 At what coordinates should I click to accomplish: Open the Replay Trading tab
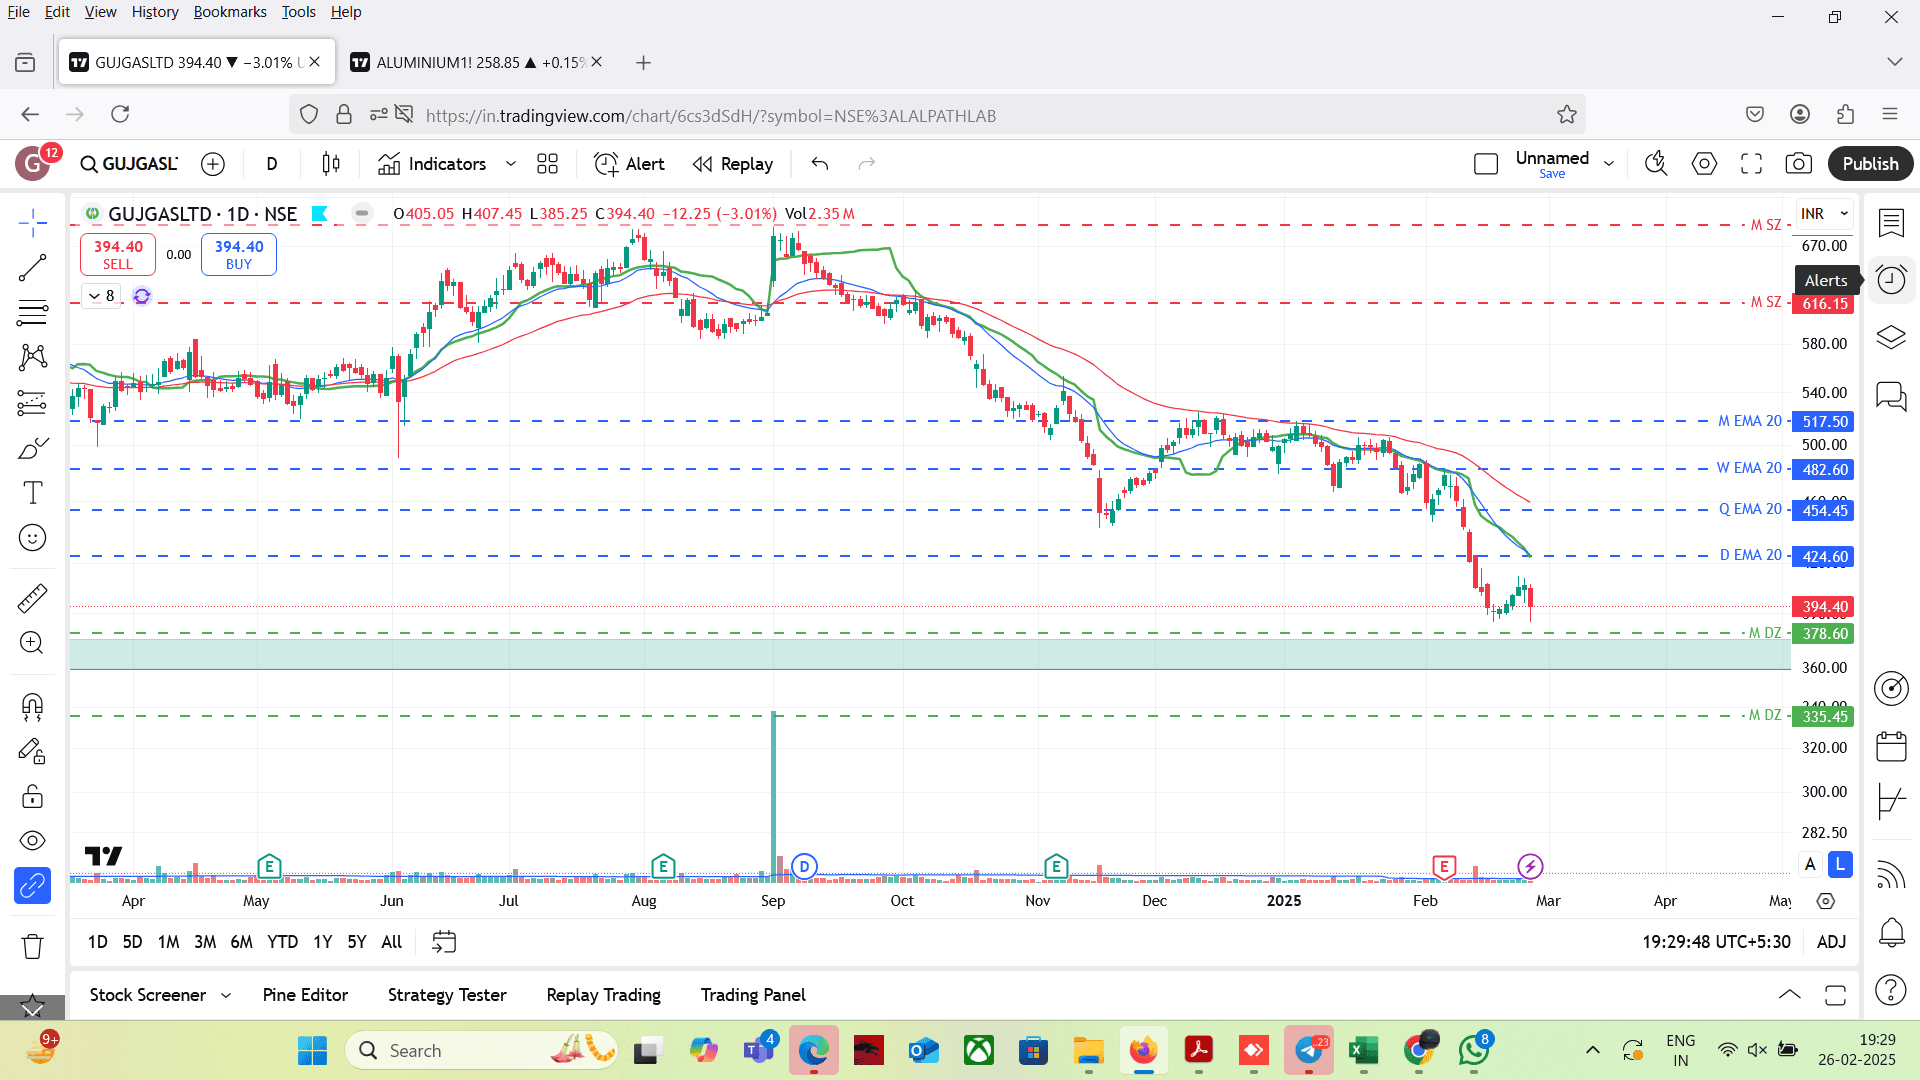coord(603,995)
